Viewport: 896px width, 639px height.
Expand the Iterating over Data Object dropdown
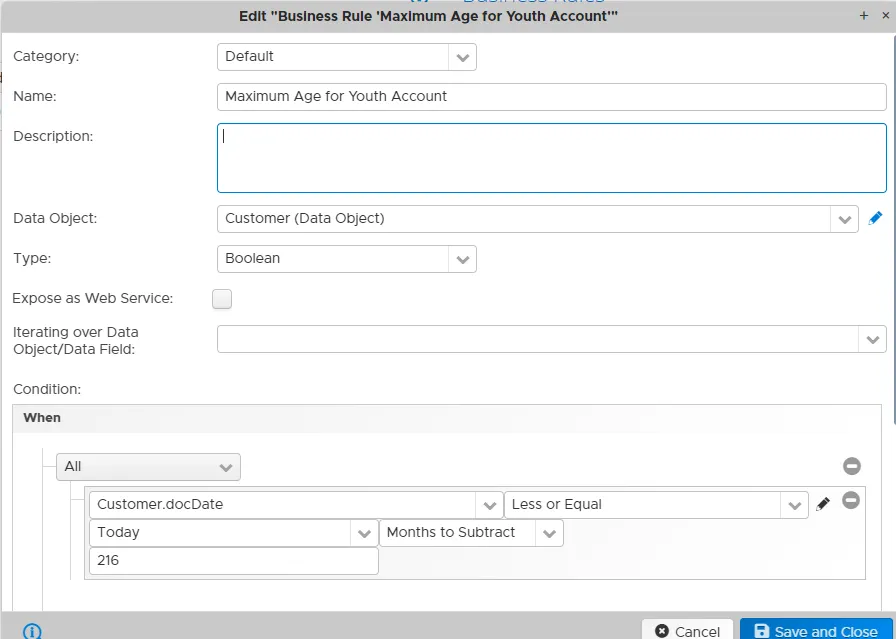pyautogui.click(x=551, y=339)
